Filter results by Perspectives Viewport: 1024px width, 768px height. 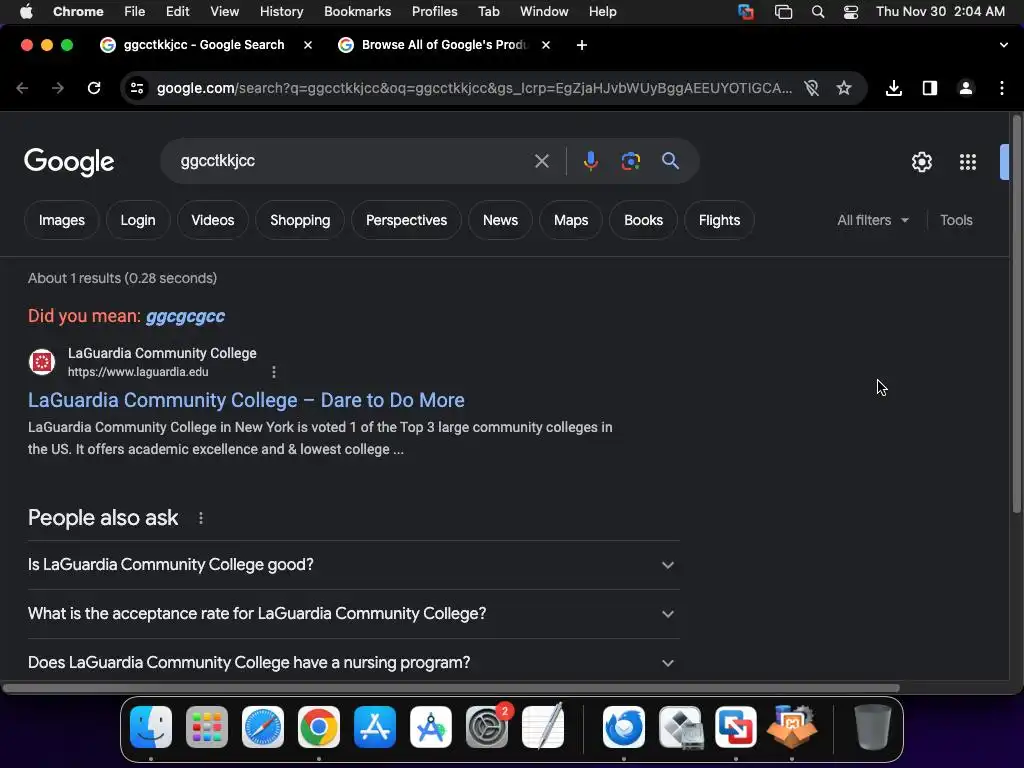(406, 220)
